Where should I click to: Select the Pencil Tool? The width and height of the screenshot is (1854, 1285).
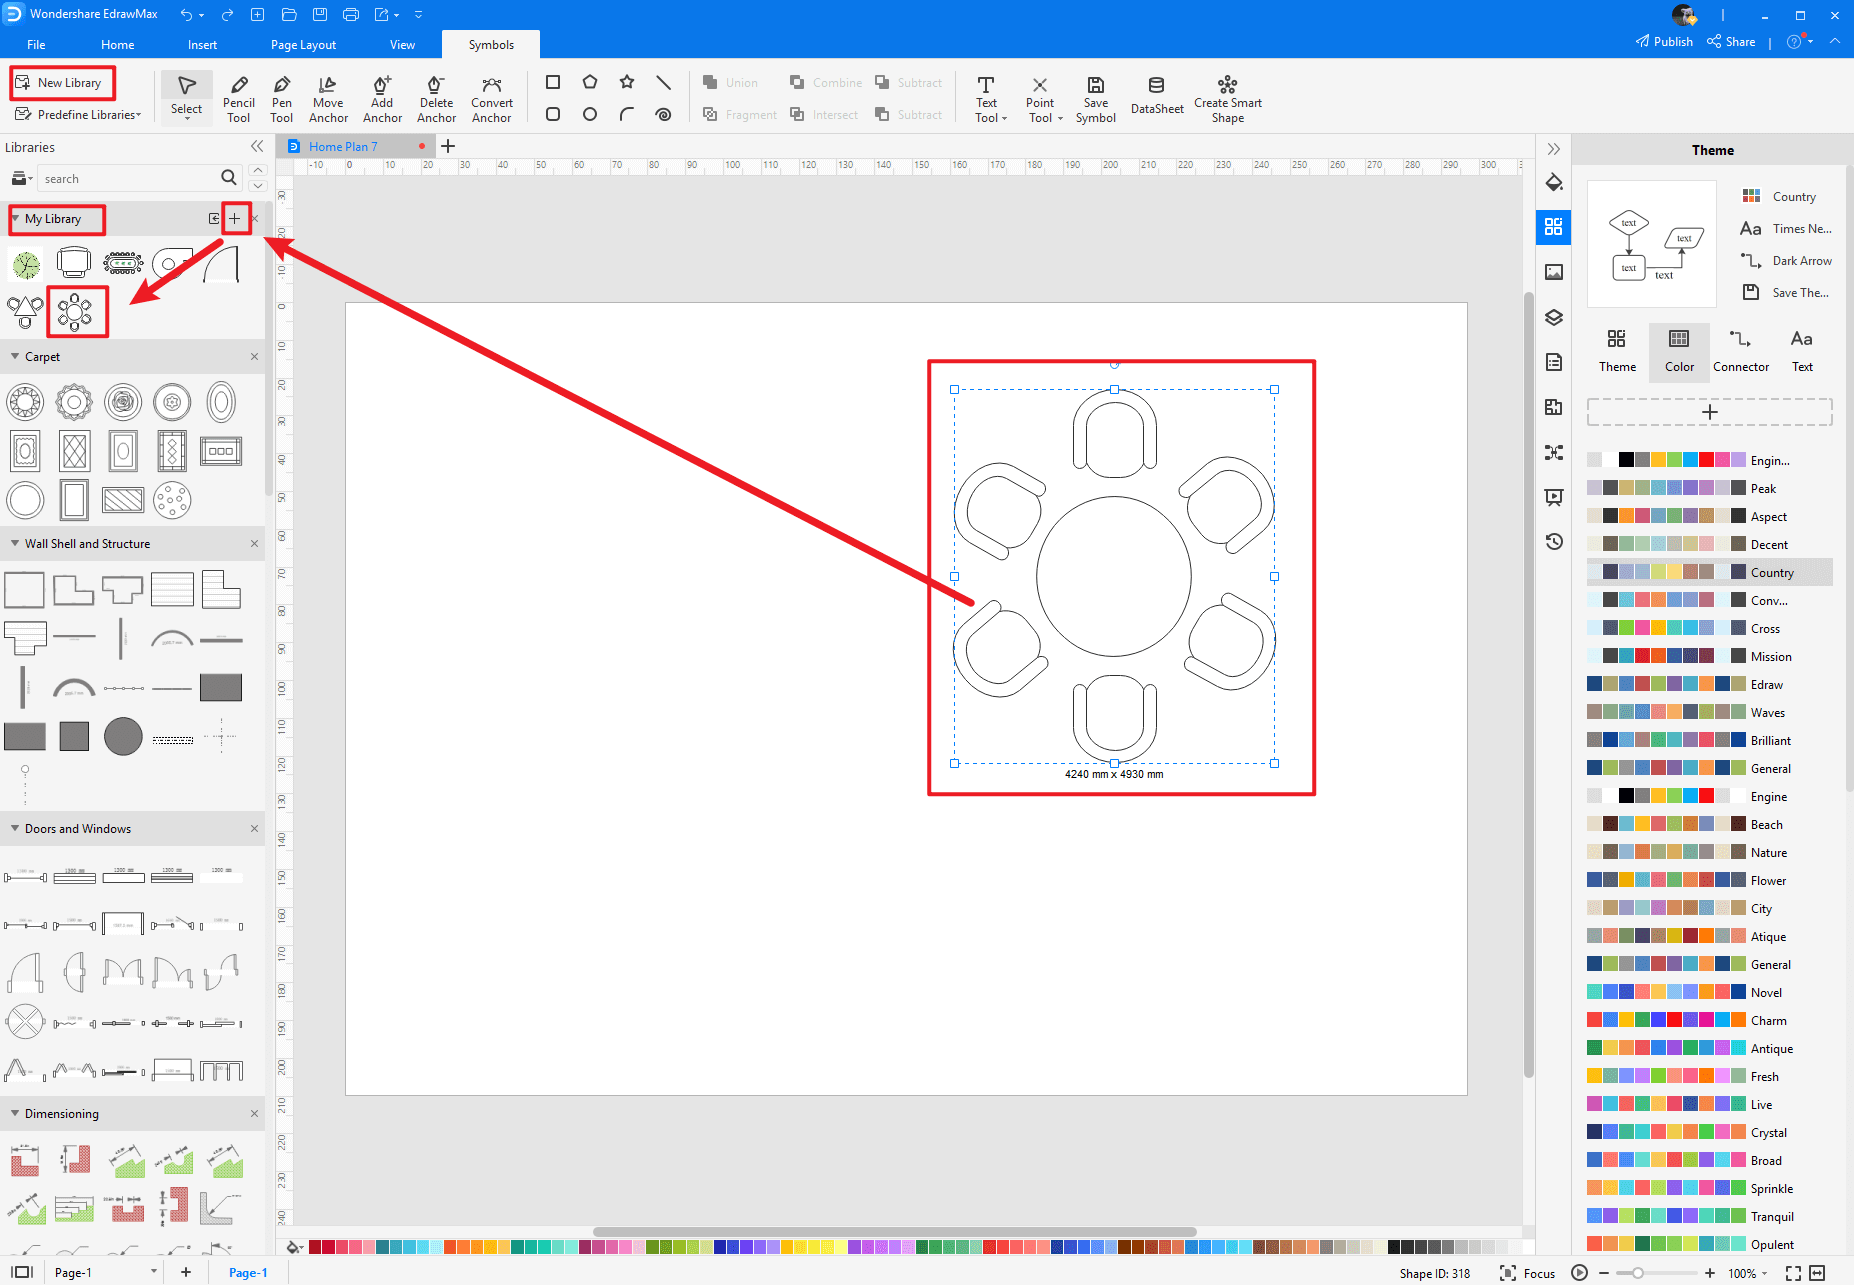(x=238, y=98)
